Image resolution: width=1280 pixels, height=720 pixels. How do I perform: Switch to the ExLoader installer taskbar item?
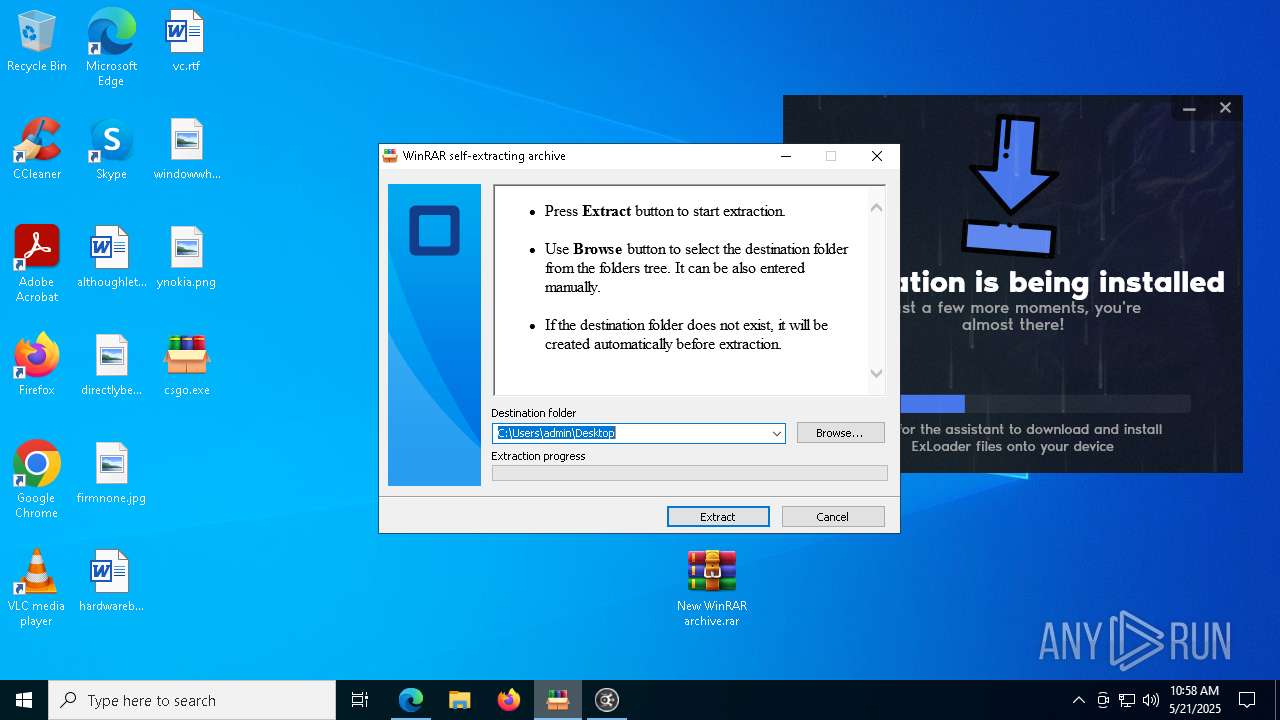[x=607, y=700]
